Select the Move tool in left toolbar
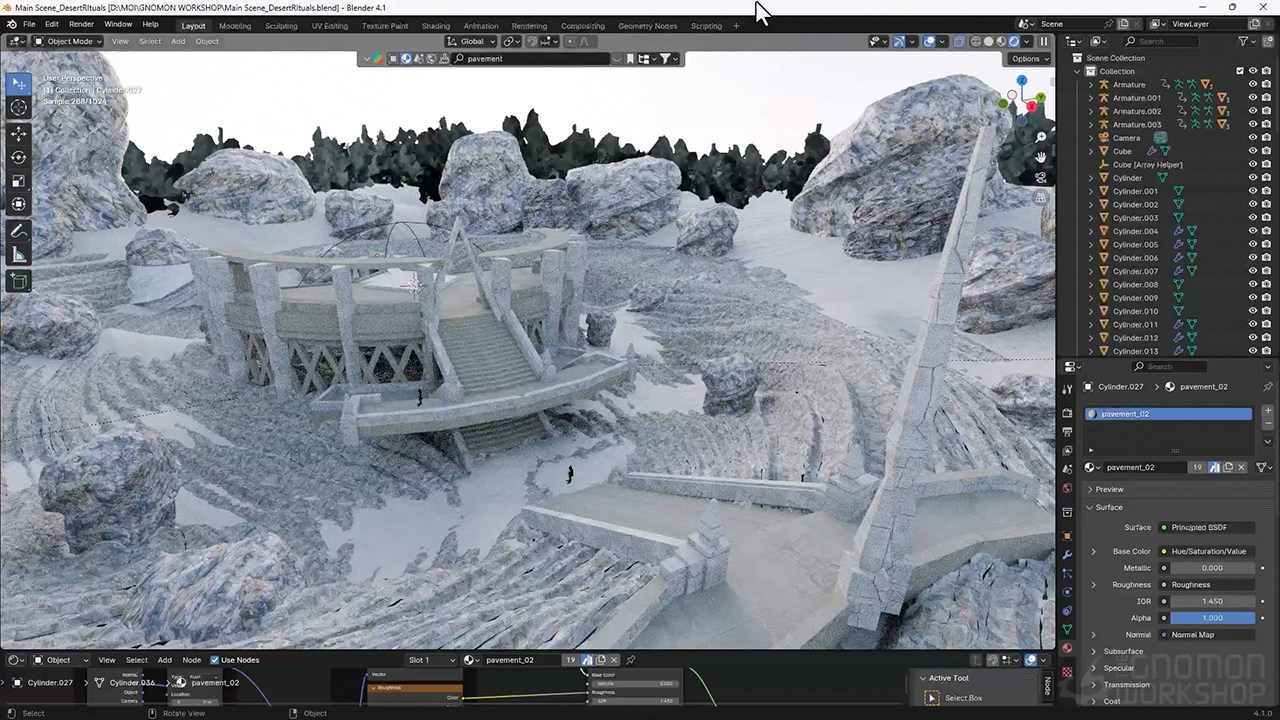This screenshot has width=1280, height=720. coord(19,133)
